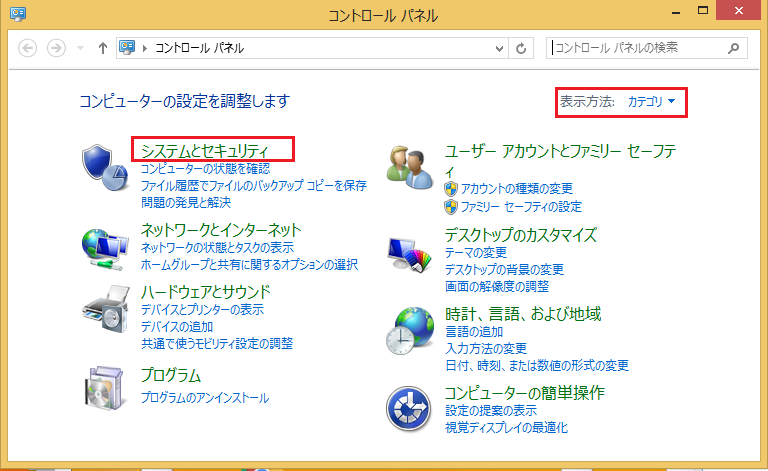Viewport: 768px width, 471px height.
Task: Expand the address bar history dropdown
Action: coord(499,48)
